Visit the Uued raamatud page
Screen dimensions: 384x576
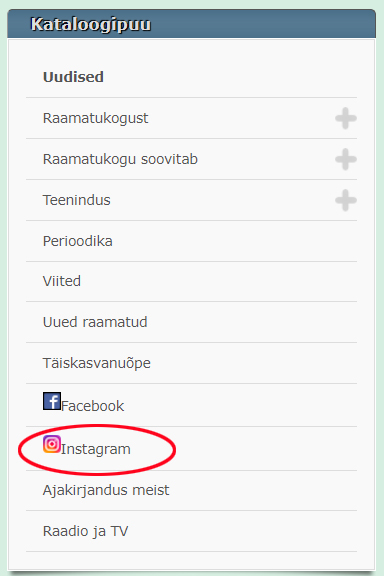point(95,322)
